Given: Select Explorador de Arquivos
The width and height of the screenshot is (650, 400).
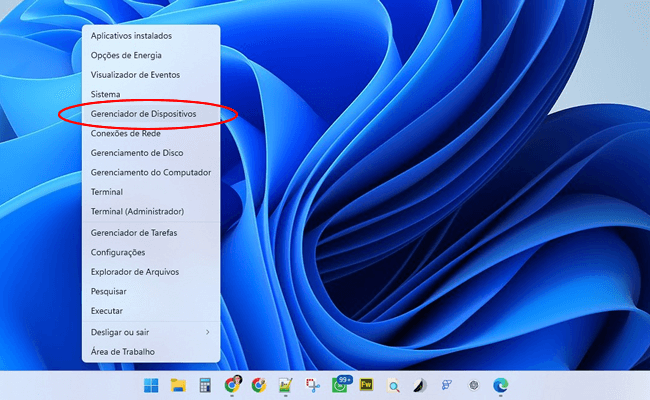Looking at the screenshot, I should pos(151,272).
